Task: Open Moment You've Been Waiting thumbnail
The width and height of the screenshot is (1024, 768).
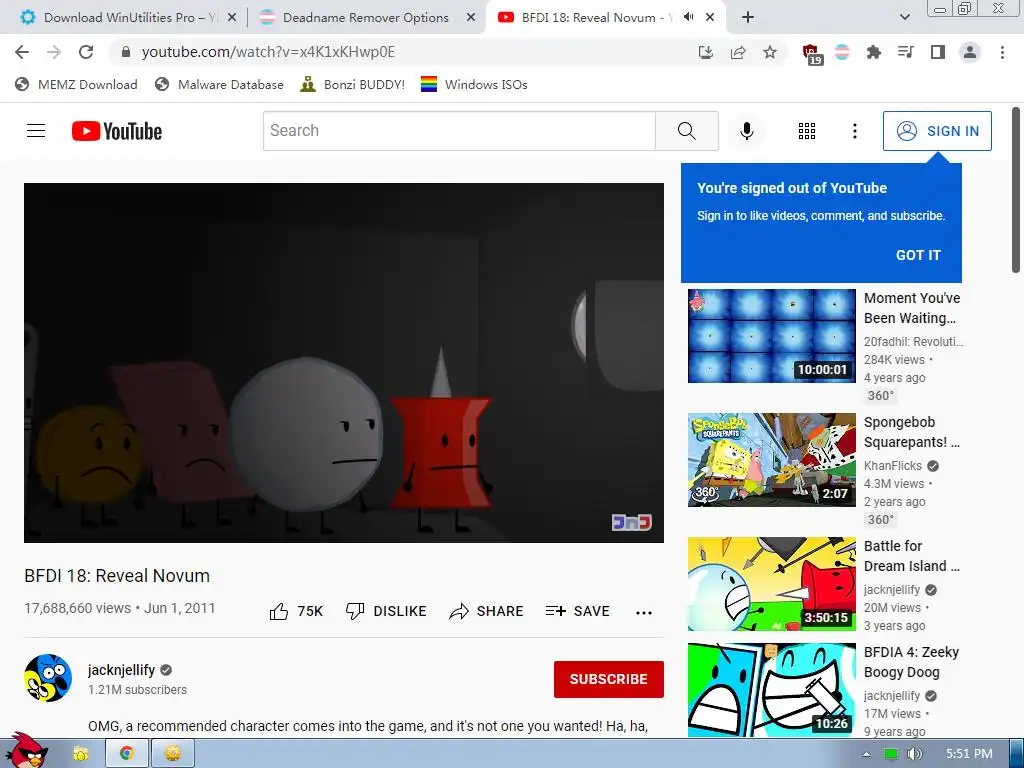Action: [771, 336]
